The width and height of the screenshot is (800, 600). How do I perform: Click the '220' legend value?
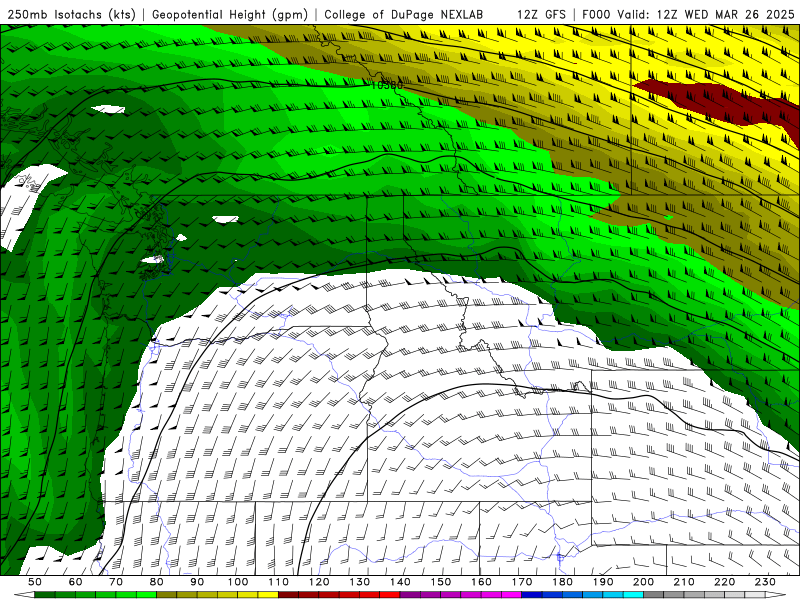point(724,582)
